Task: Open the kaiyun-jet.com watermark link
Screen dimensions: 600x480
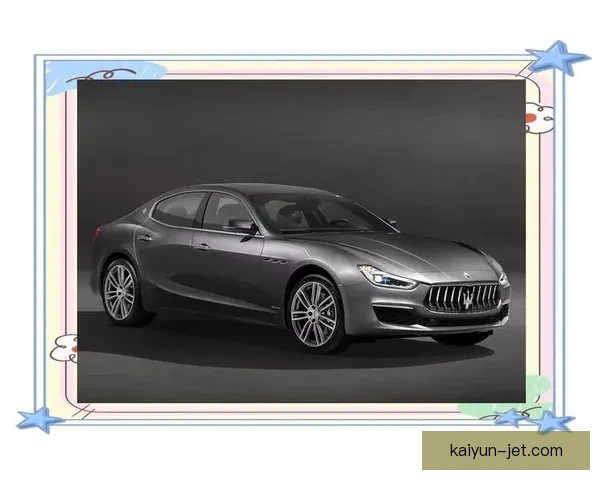Action: (506, 451)
